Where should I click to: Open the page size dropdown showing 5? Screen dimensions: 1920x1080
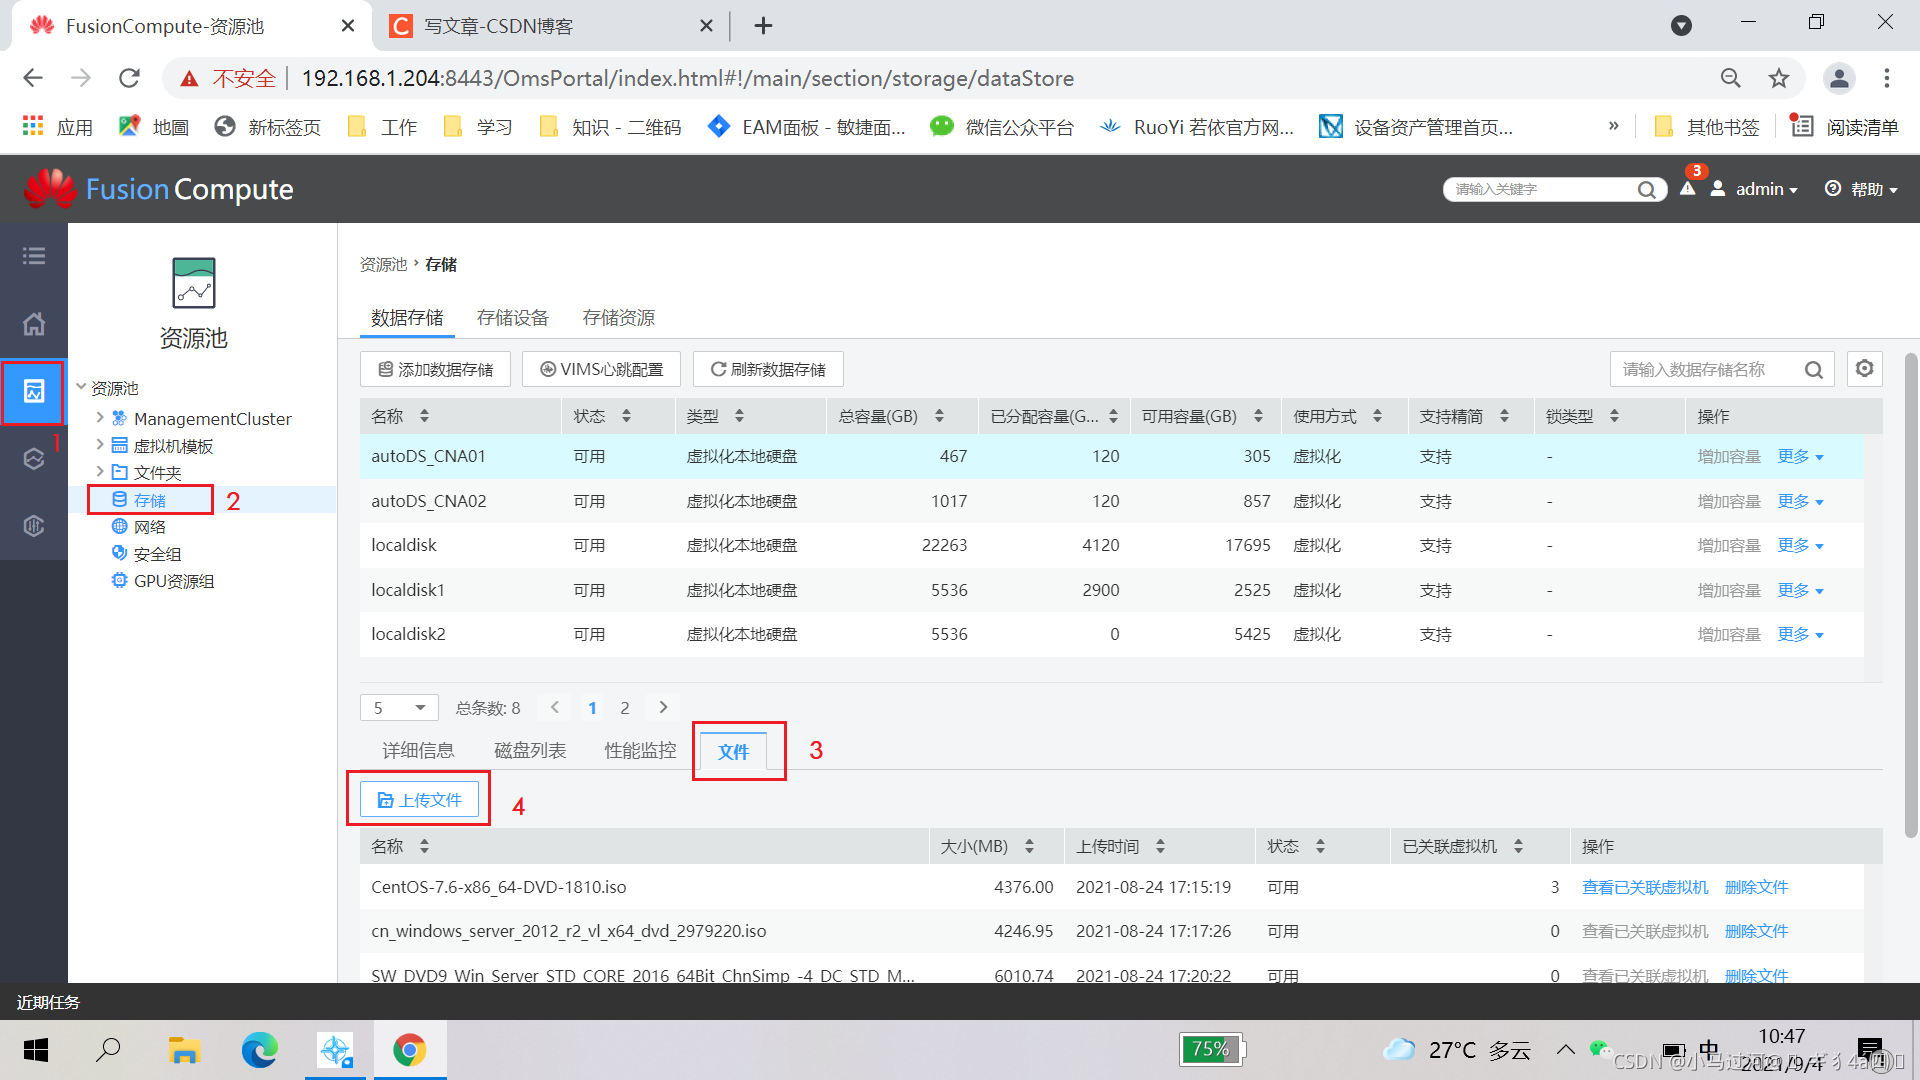coord(399,708)
